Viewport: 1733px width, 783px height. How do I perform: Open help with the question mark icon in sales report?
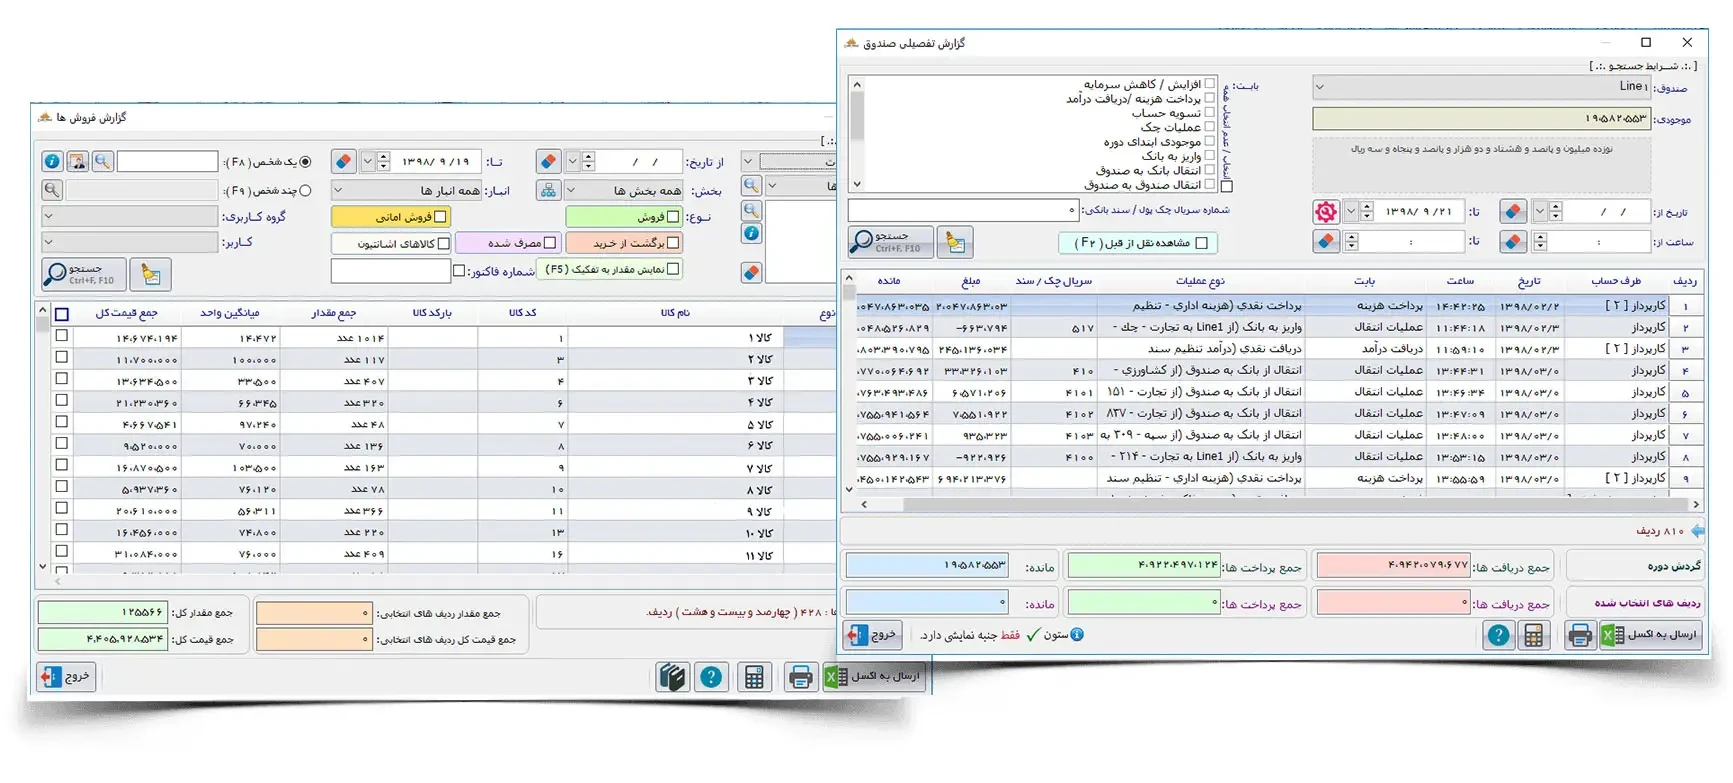(x=711, y=677)
